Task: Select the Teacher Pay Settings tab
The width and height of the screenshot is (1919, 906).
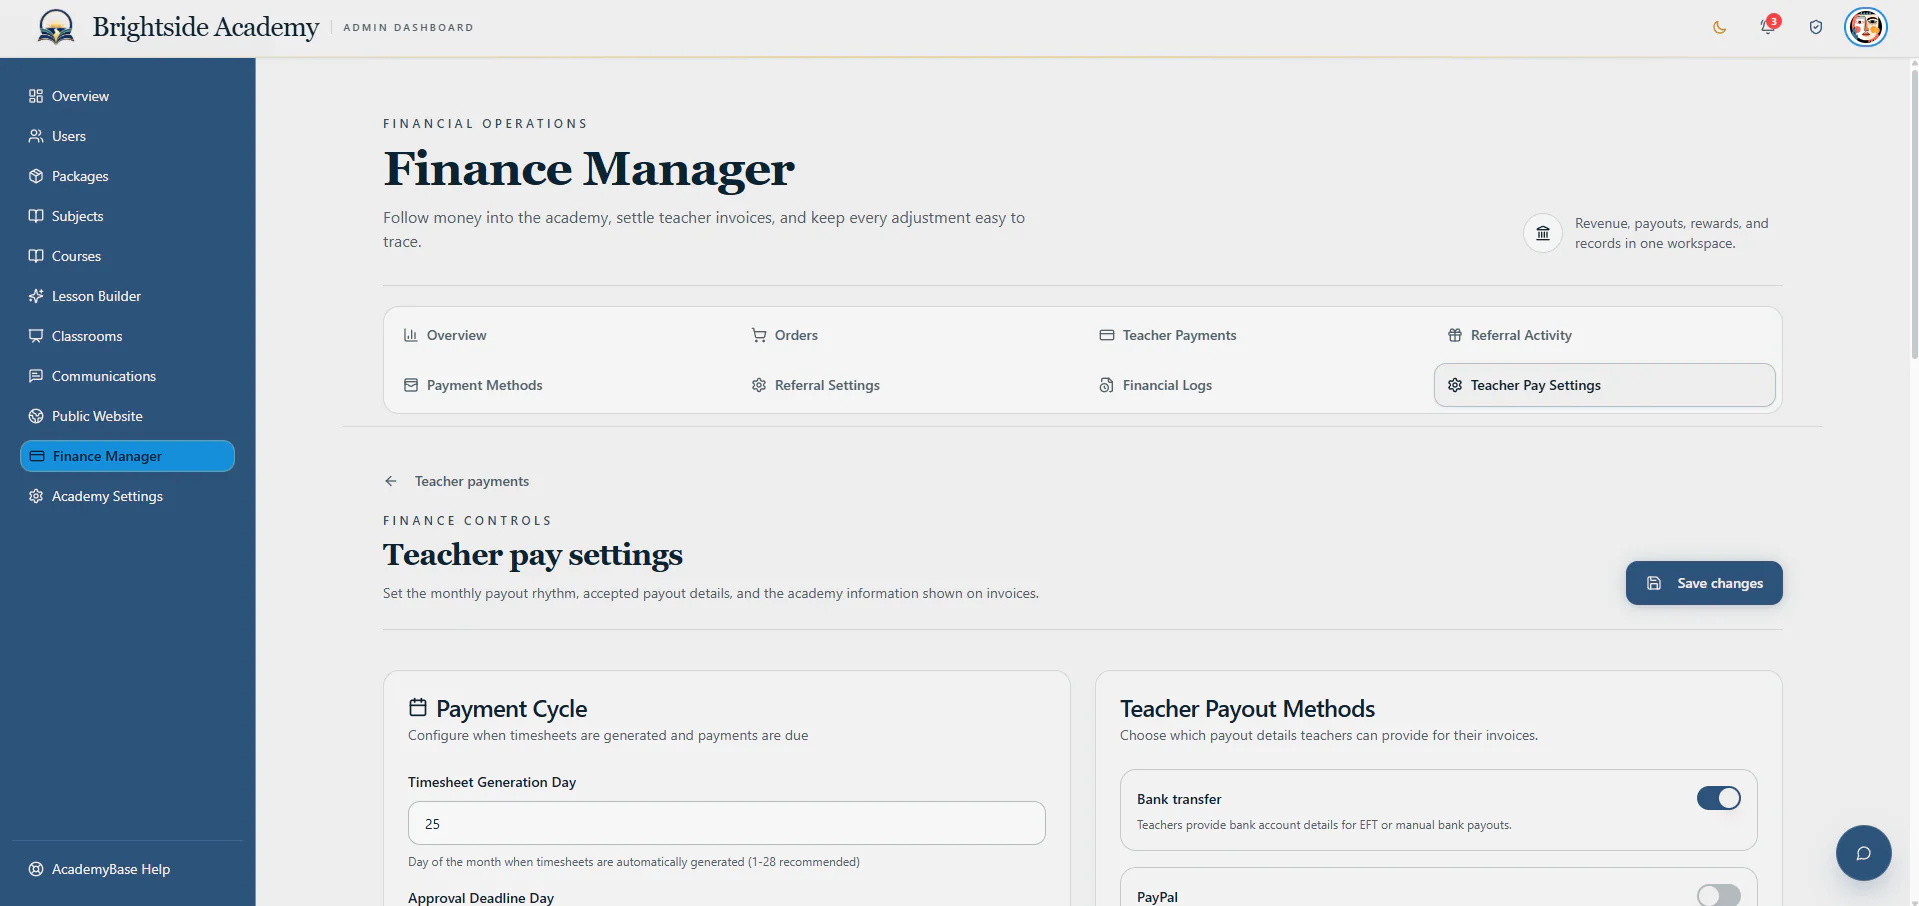Action: pos(1604,385)
